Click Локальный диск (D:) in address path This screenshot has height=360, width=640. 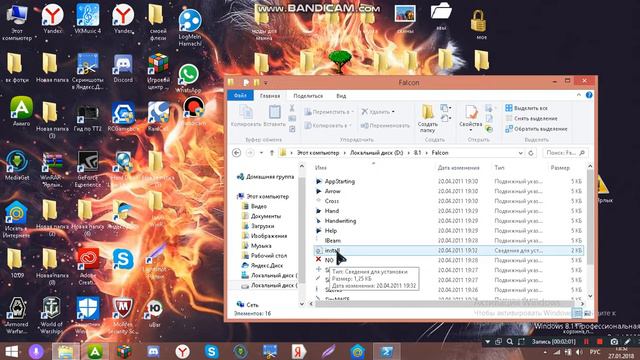pos(376,153)
